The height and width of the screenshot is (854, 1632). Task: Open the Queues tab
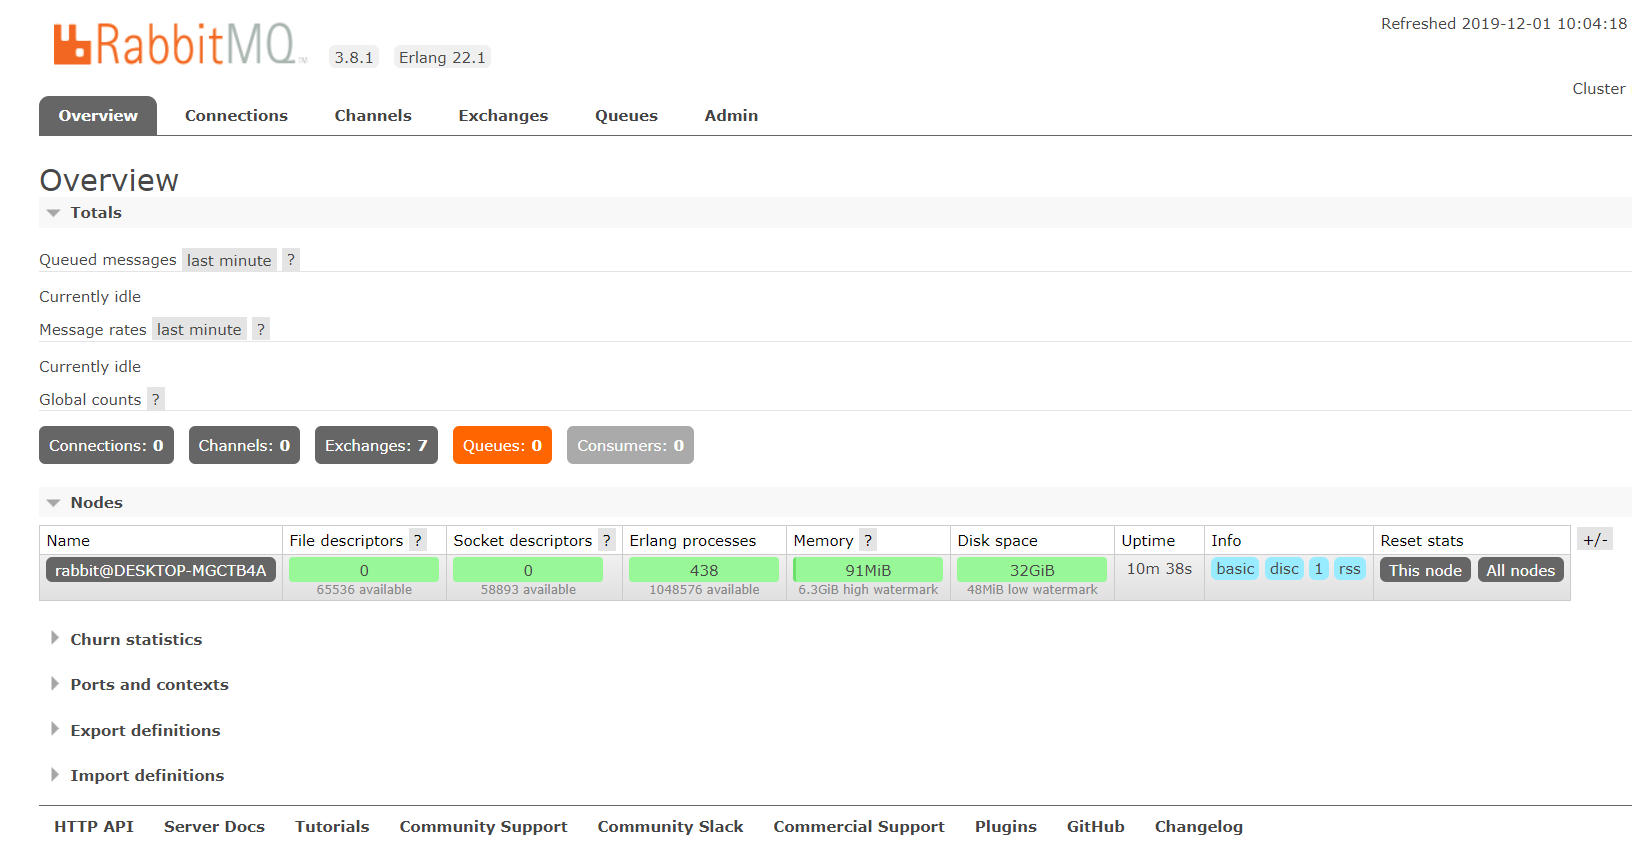[626, 116]
